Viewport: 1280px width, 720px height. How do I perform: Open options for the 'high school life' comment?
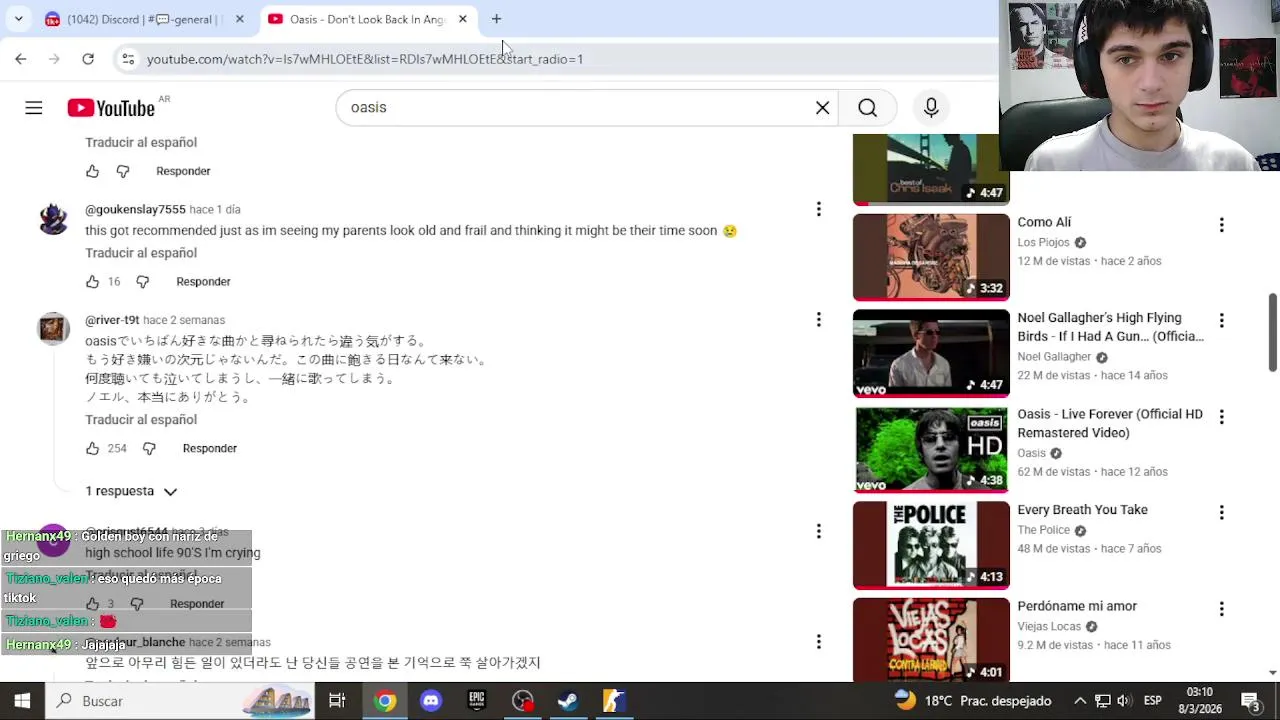818,532
